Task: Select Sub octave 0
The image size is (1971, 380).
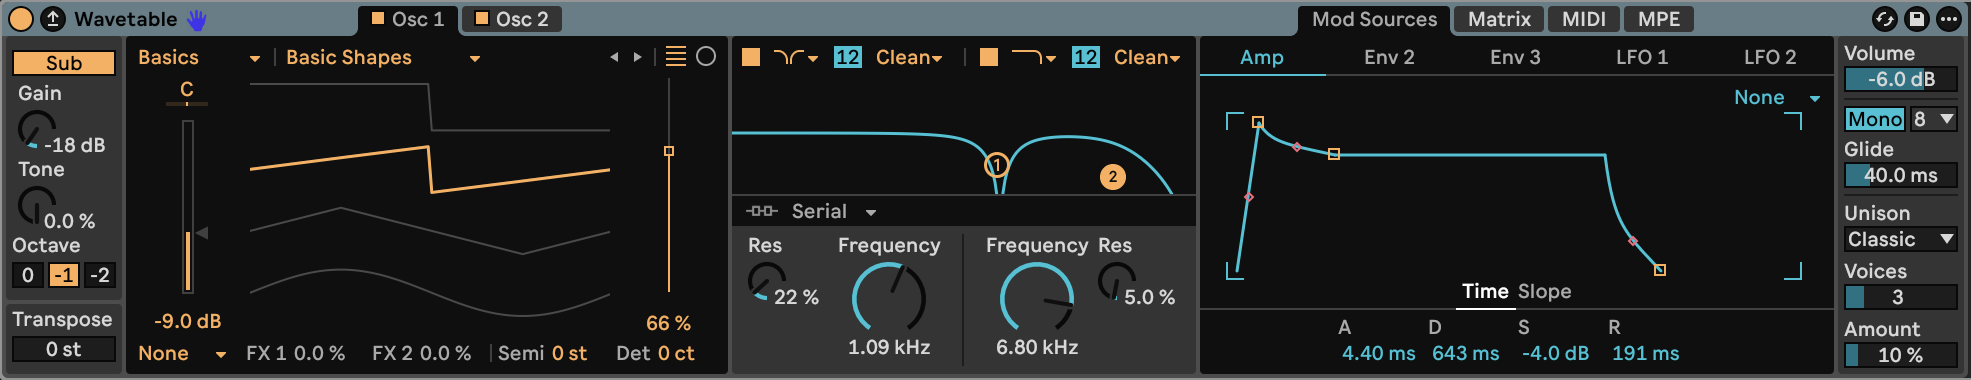Action: [28, 275]
